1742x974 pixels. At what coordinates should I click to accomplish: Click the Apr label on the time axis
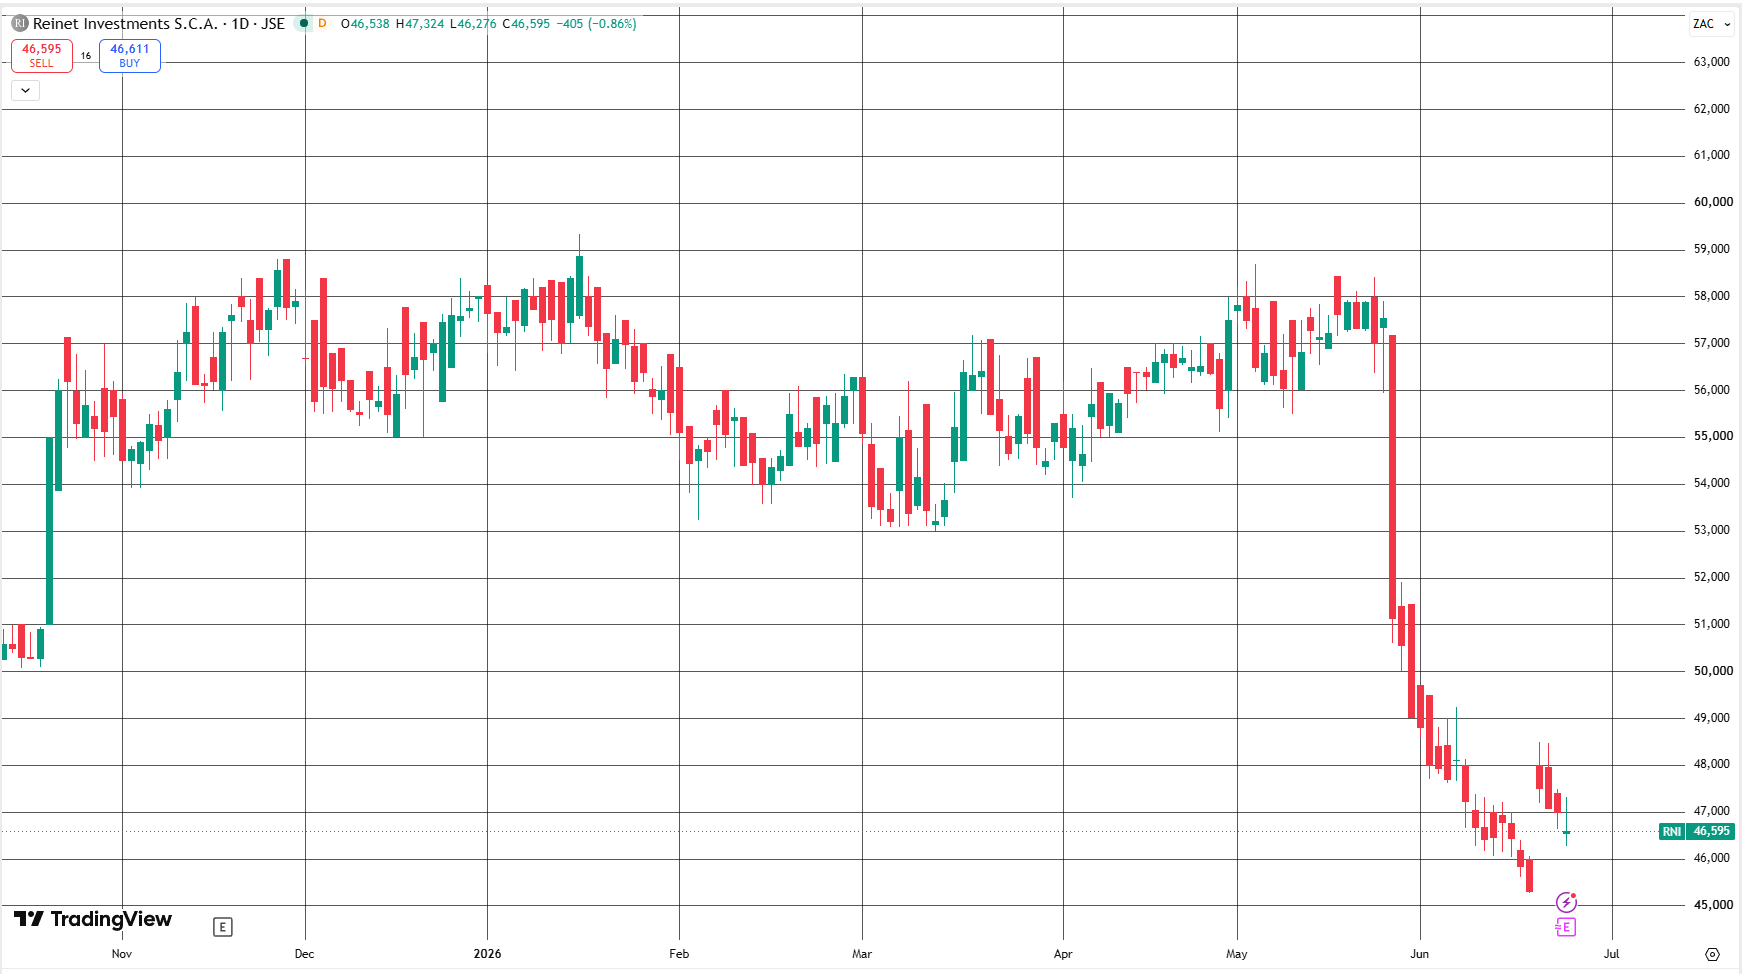coord(1063,954)
